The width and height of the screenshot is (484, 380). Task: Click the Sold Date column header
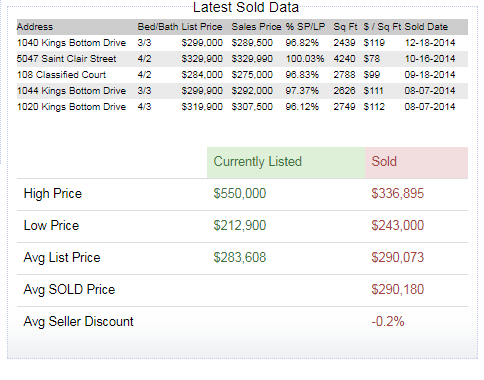(x=426, y=27)
